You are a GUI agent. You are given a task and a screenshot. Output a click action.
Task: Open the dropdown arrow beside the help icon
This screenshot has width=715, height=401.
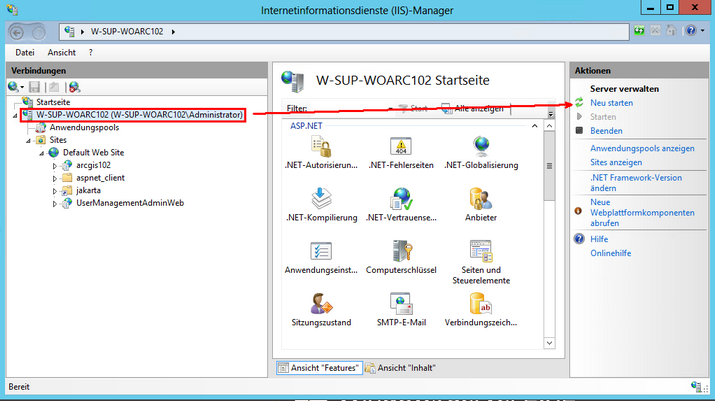(x=702, y=31)
